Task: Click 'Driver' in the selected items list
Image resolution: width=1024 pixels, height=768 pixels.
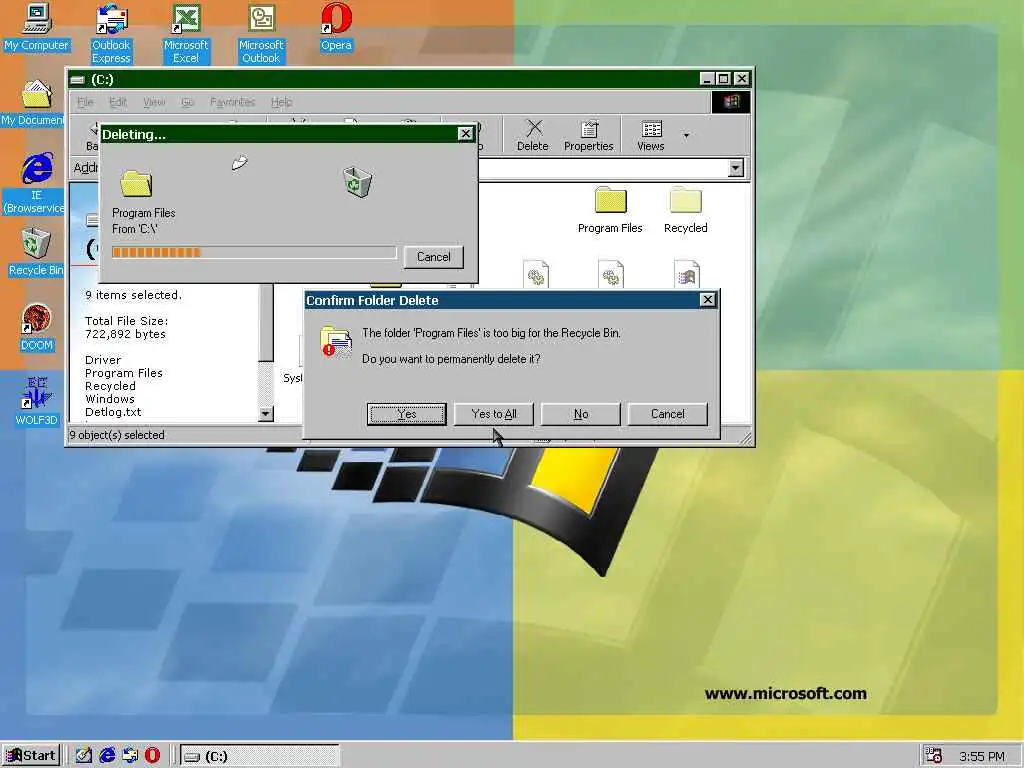Action: pyautogui.click(x=103, y=360)
